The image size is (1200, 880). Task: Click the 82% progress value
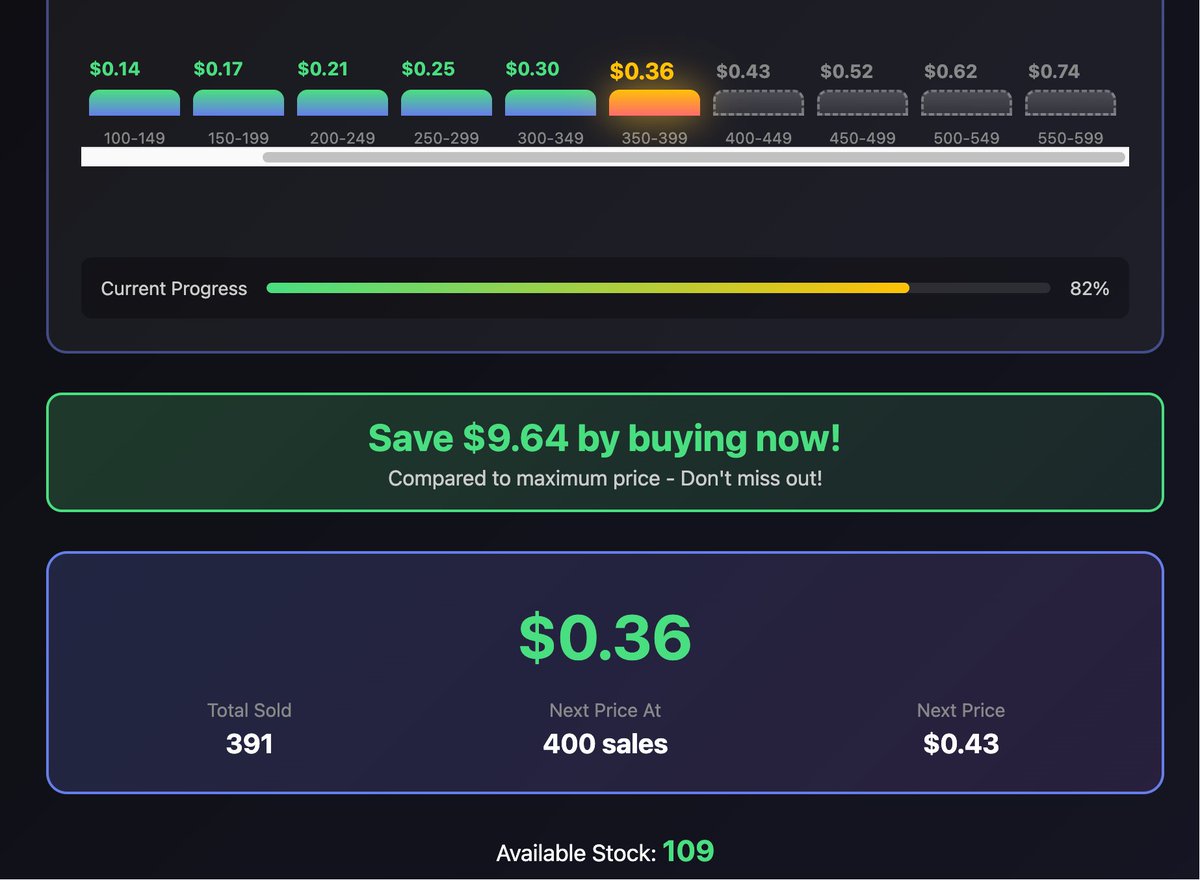tap(1089, 289)
